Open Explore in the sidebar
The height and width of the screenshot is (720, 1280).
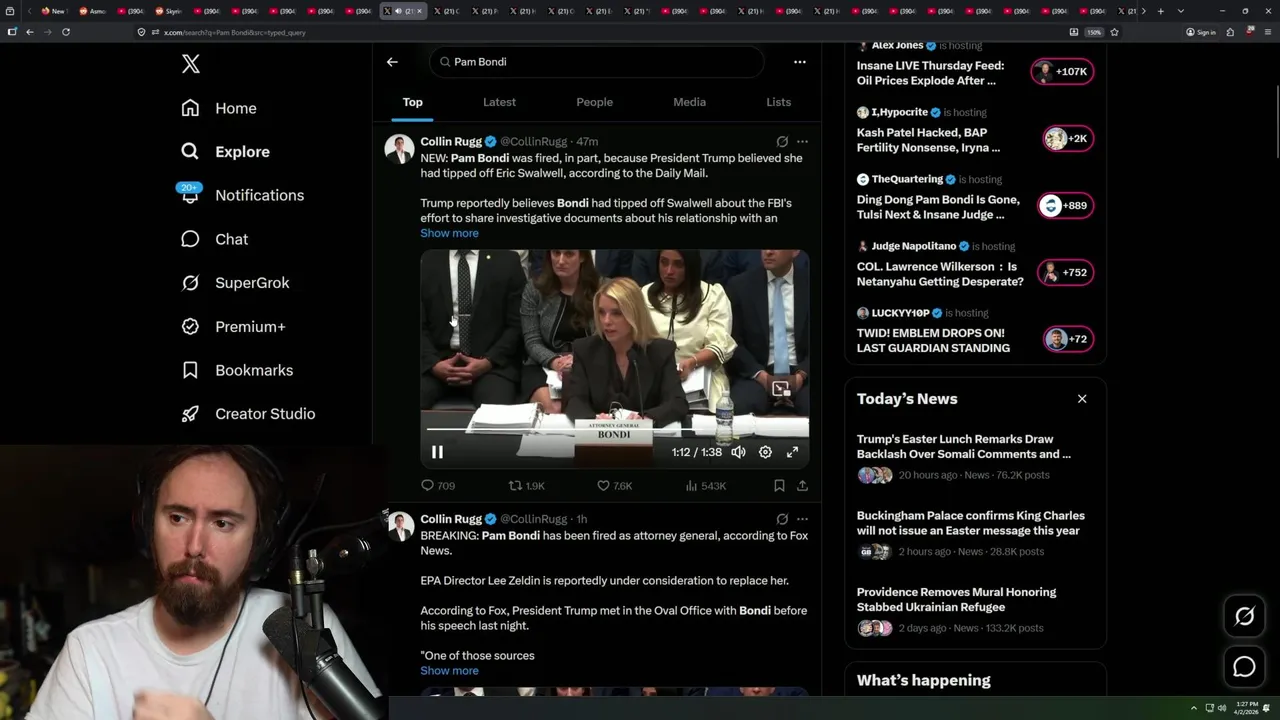[x=225, y=152]
